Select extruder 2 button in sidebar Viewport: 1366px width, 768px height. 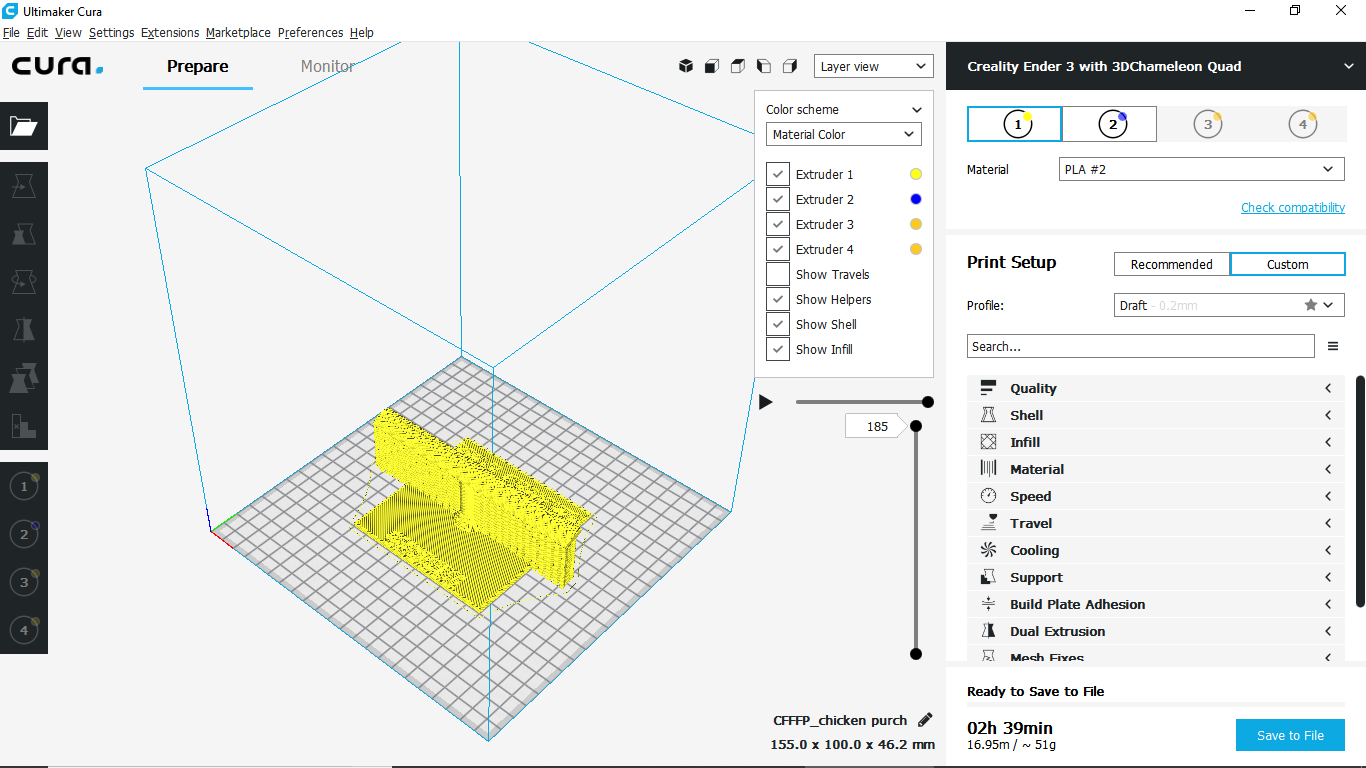24,535
